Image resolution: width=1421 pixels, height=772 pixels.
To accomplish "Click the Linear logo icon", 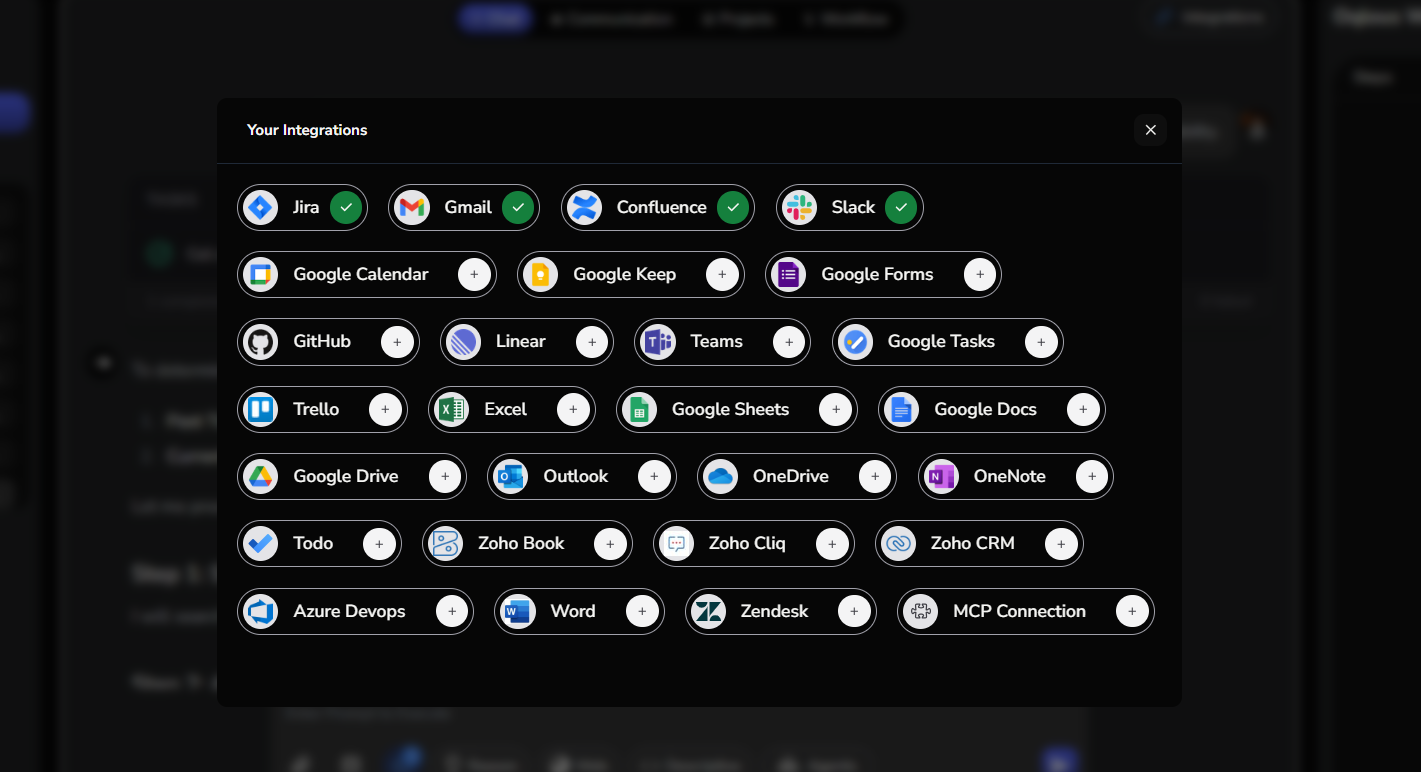I will click(463, 342).
